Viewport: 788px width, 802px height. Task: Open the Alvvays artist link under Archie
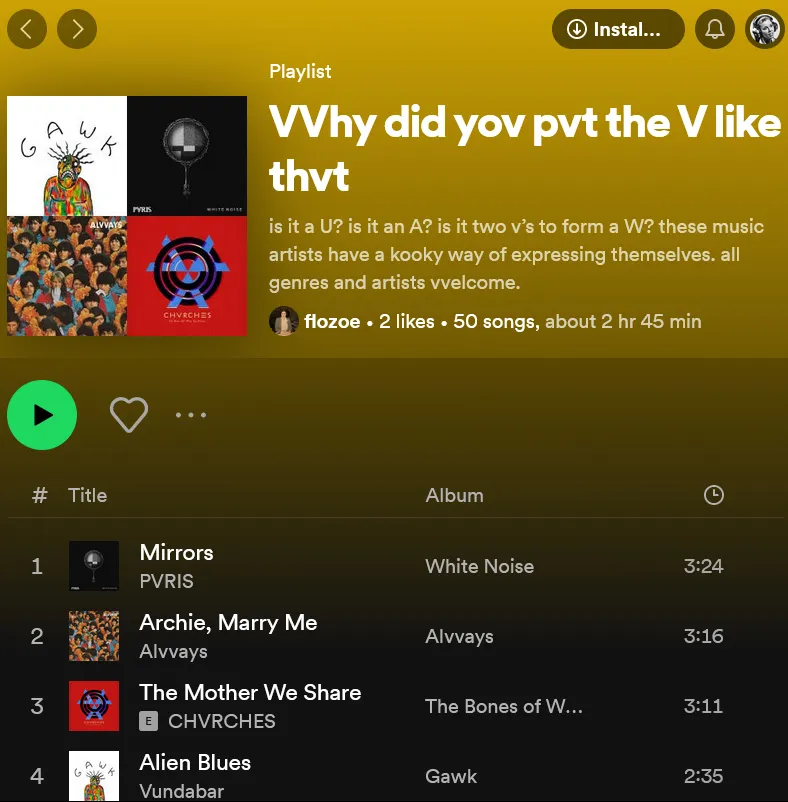click(x=173, y=651)
